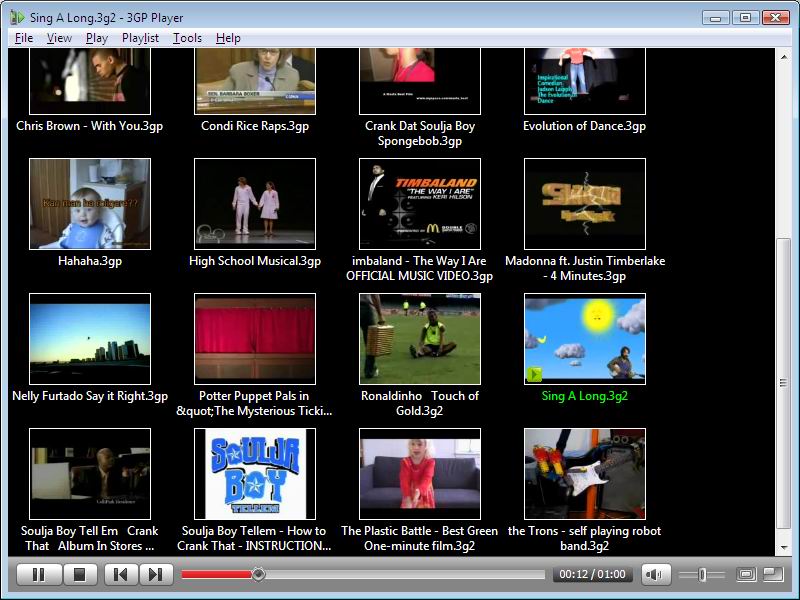Pause the current video playback
This screenshot has width=800, height=600.
click(39, 574)
